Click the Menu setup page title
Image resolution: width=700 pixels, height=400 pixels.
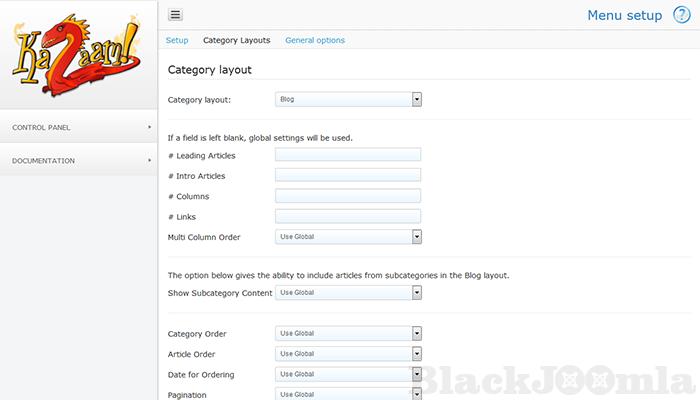(624, 15)
